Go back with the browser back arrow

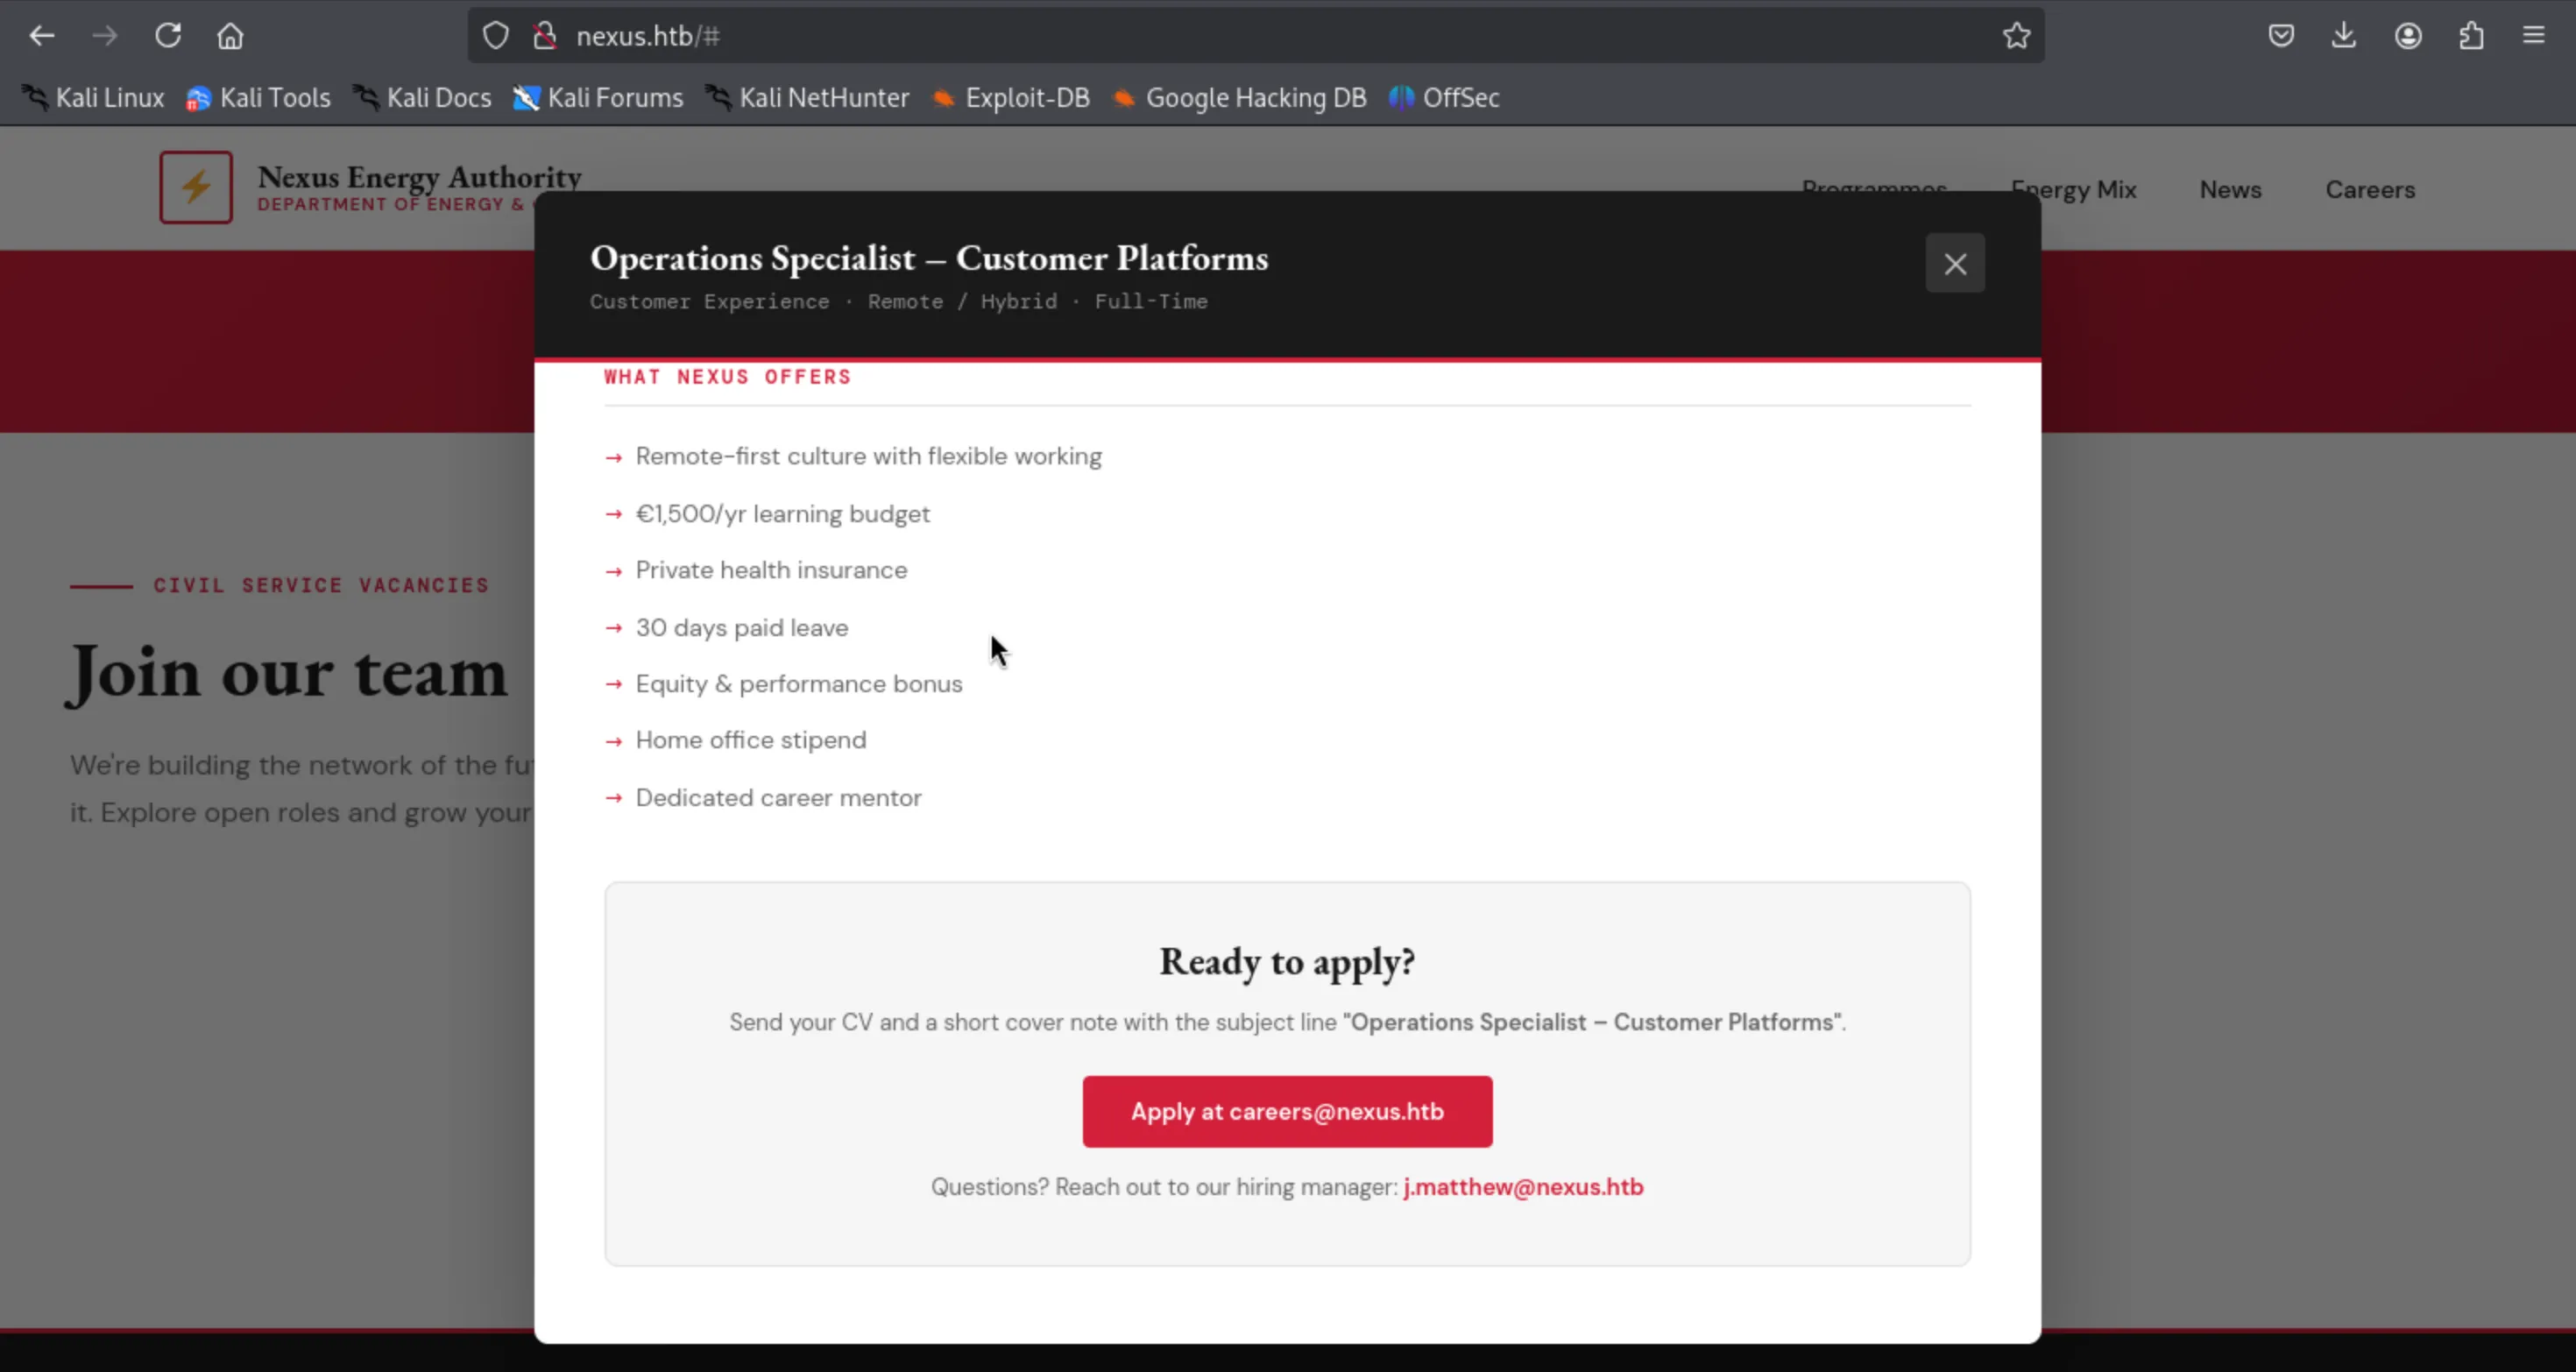click(41, 36)
